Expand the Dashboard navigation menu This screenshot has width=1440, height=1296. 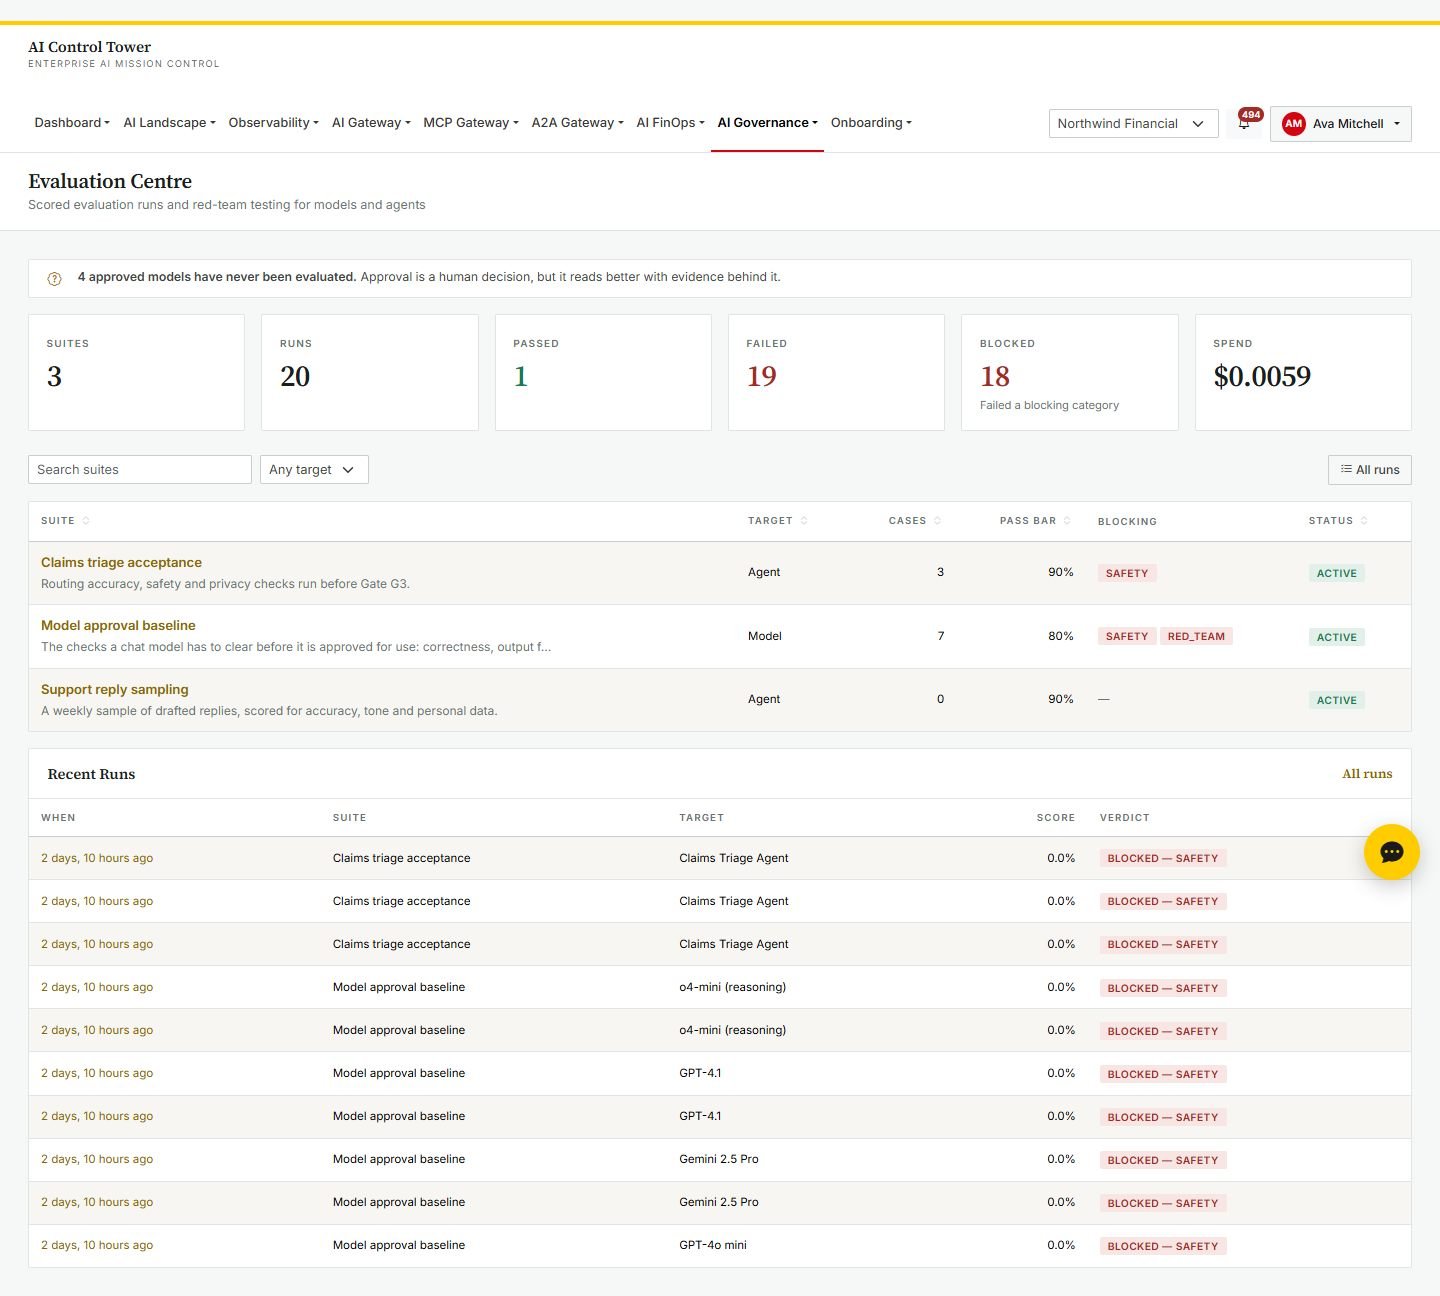click(x=72, y=123)
